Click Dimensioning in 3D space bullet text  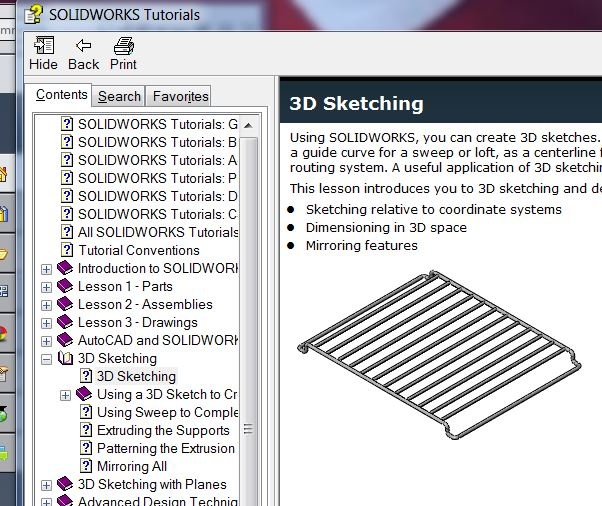pyautogui.click(x=386, y=228)
